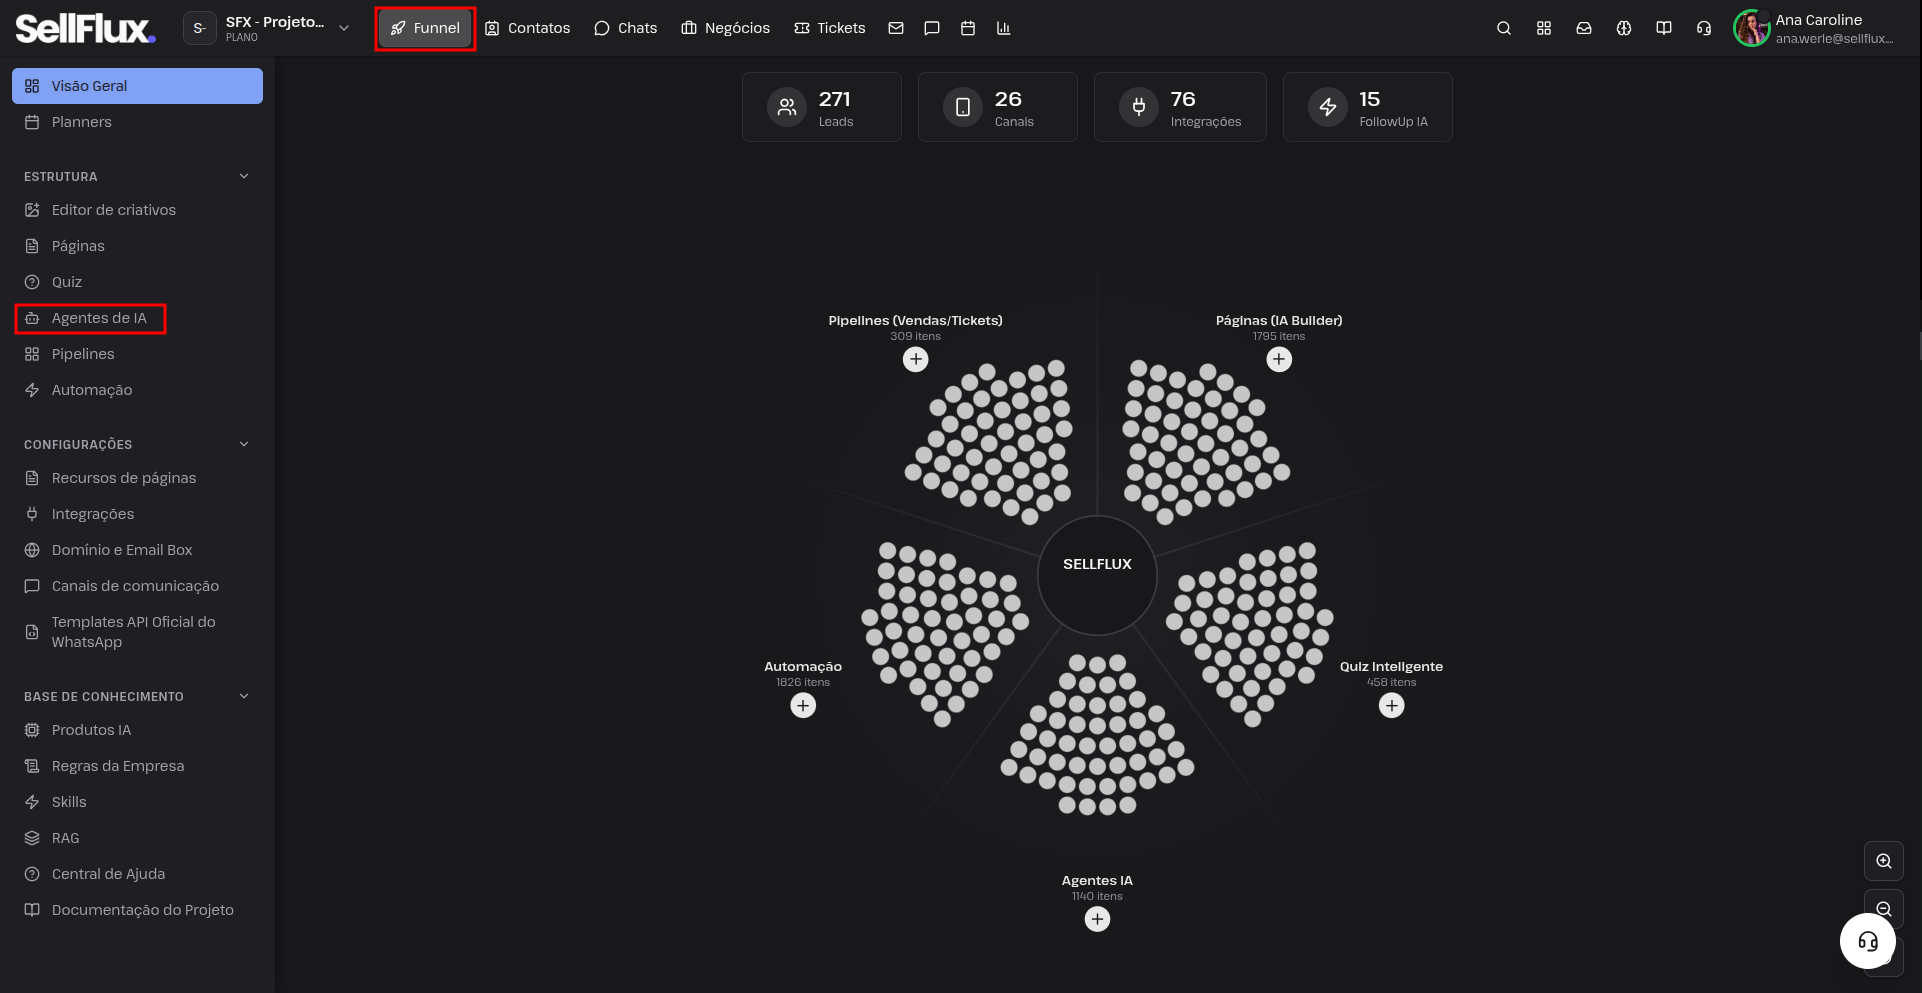The height and width of the screenshot is (993, 1922).
Task: Switch to the Tickets tab
Action: point(830,28)
